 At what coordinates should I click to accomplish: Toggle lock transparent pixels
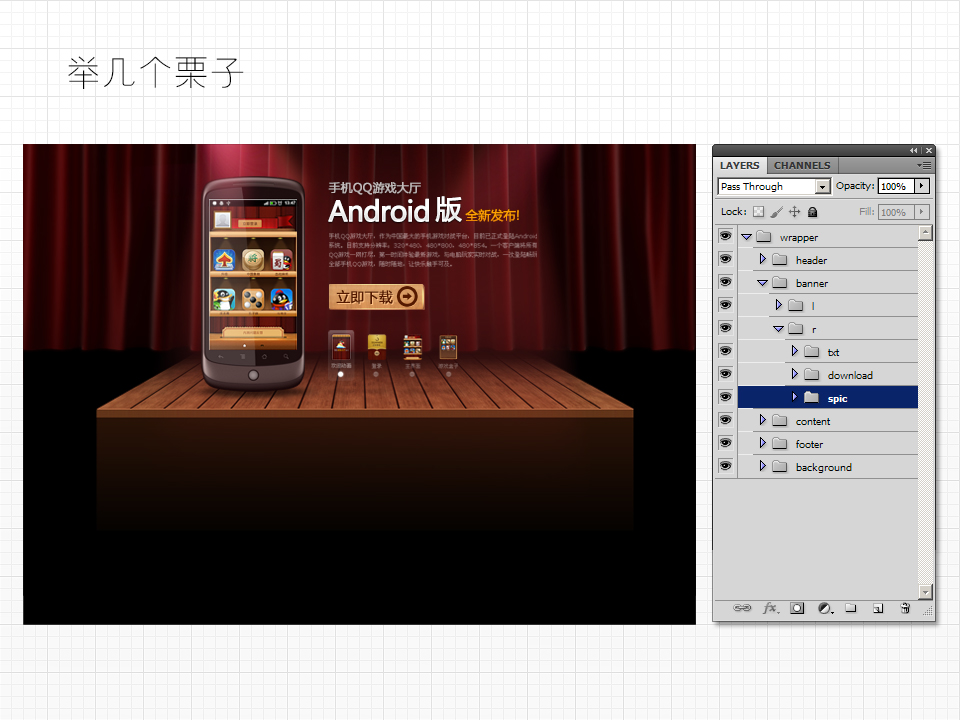click(x=758, y=212)
